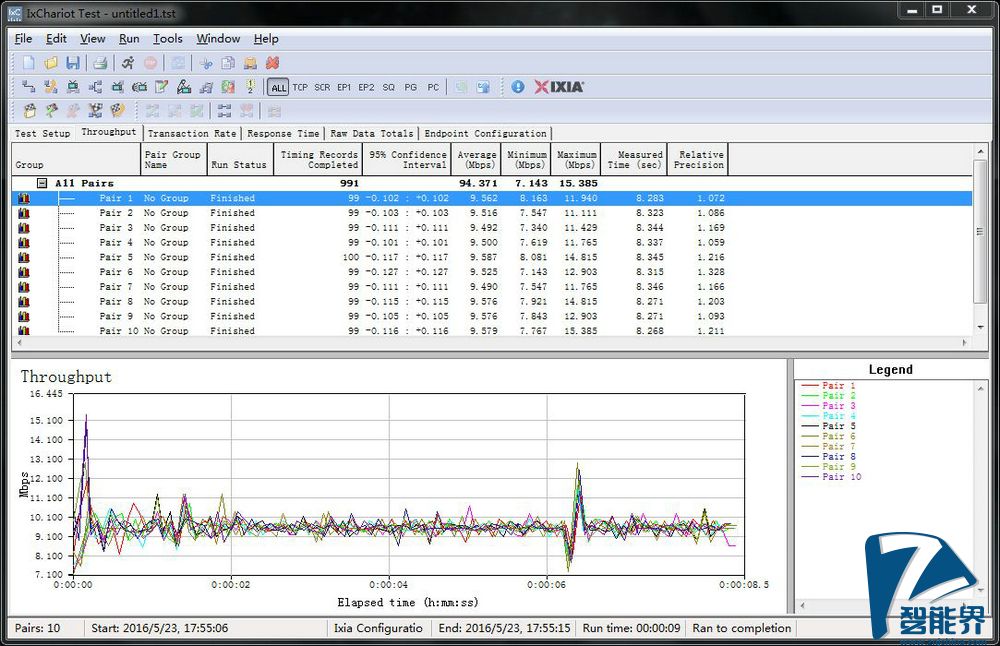1000x646 pixels.
Task: Click Pair 1 in the Legend
Action: tap(838, 386)
